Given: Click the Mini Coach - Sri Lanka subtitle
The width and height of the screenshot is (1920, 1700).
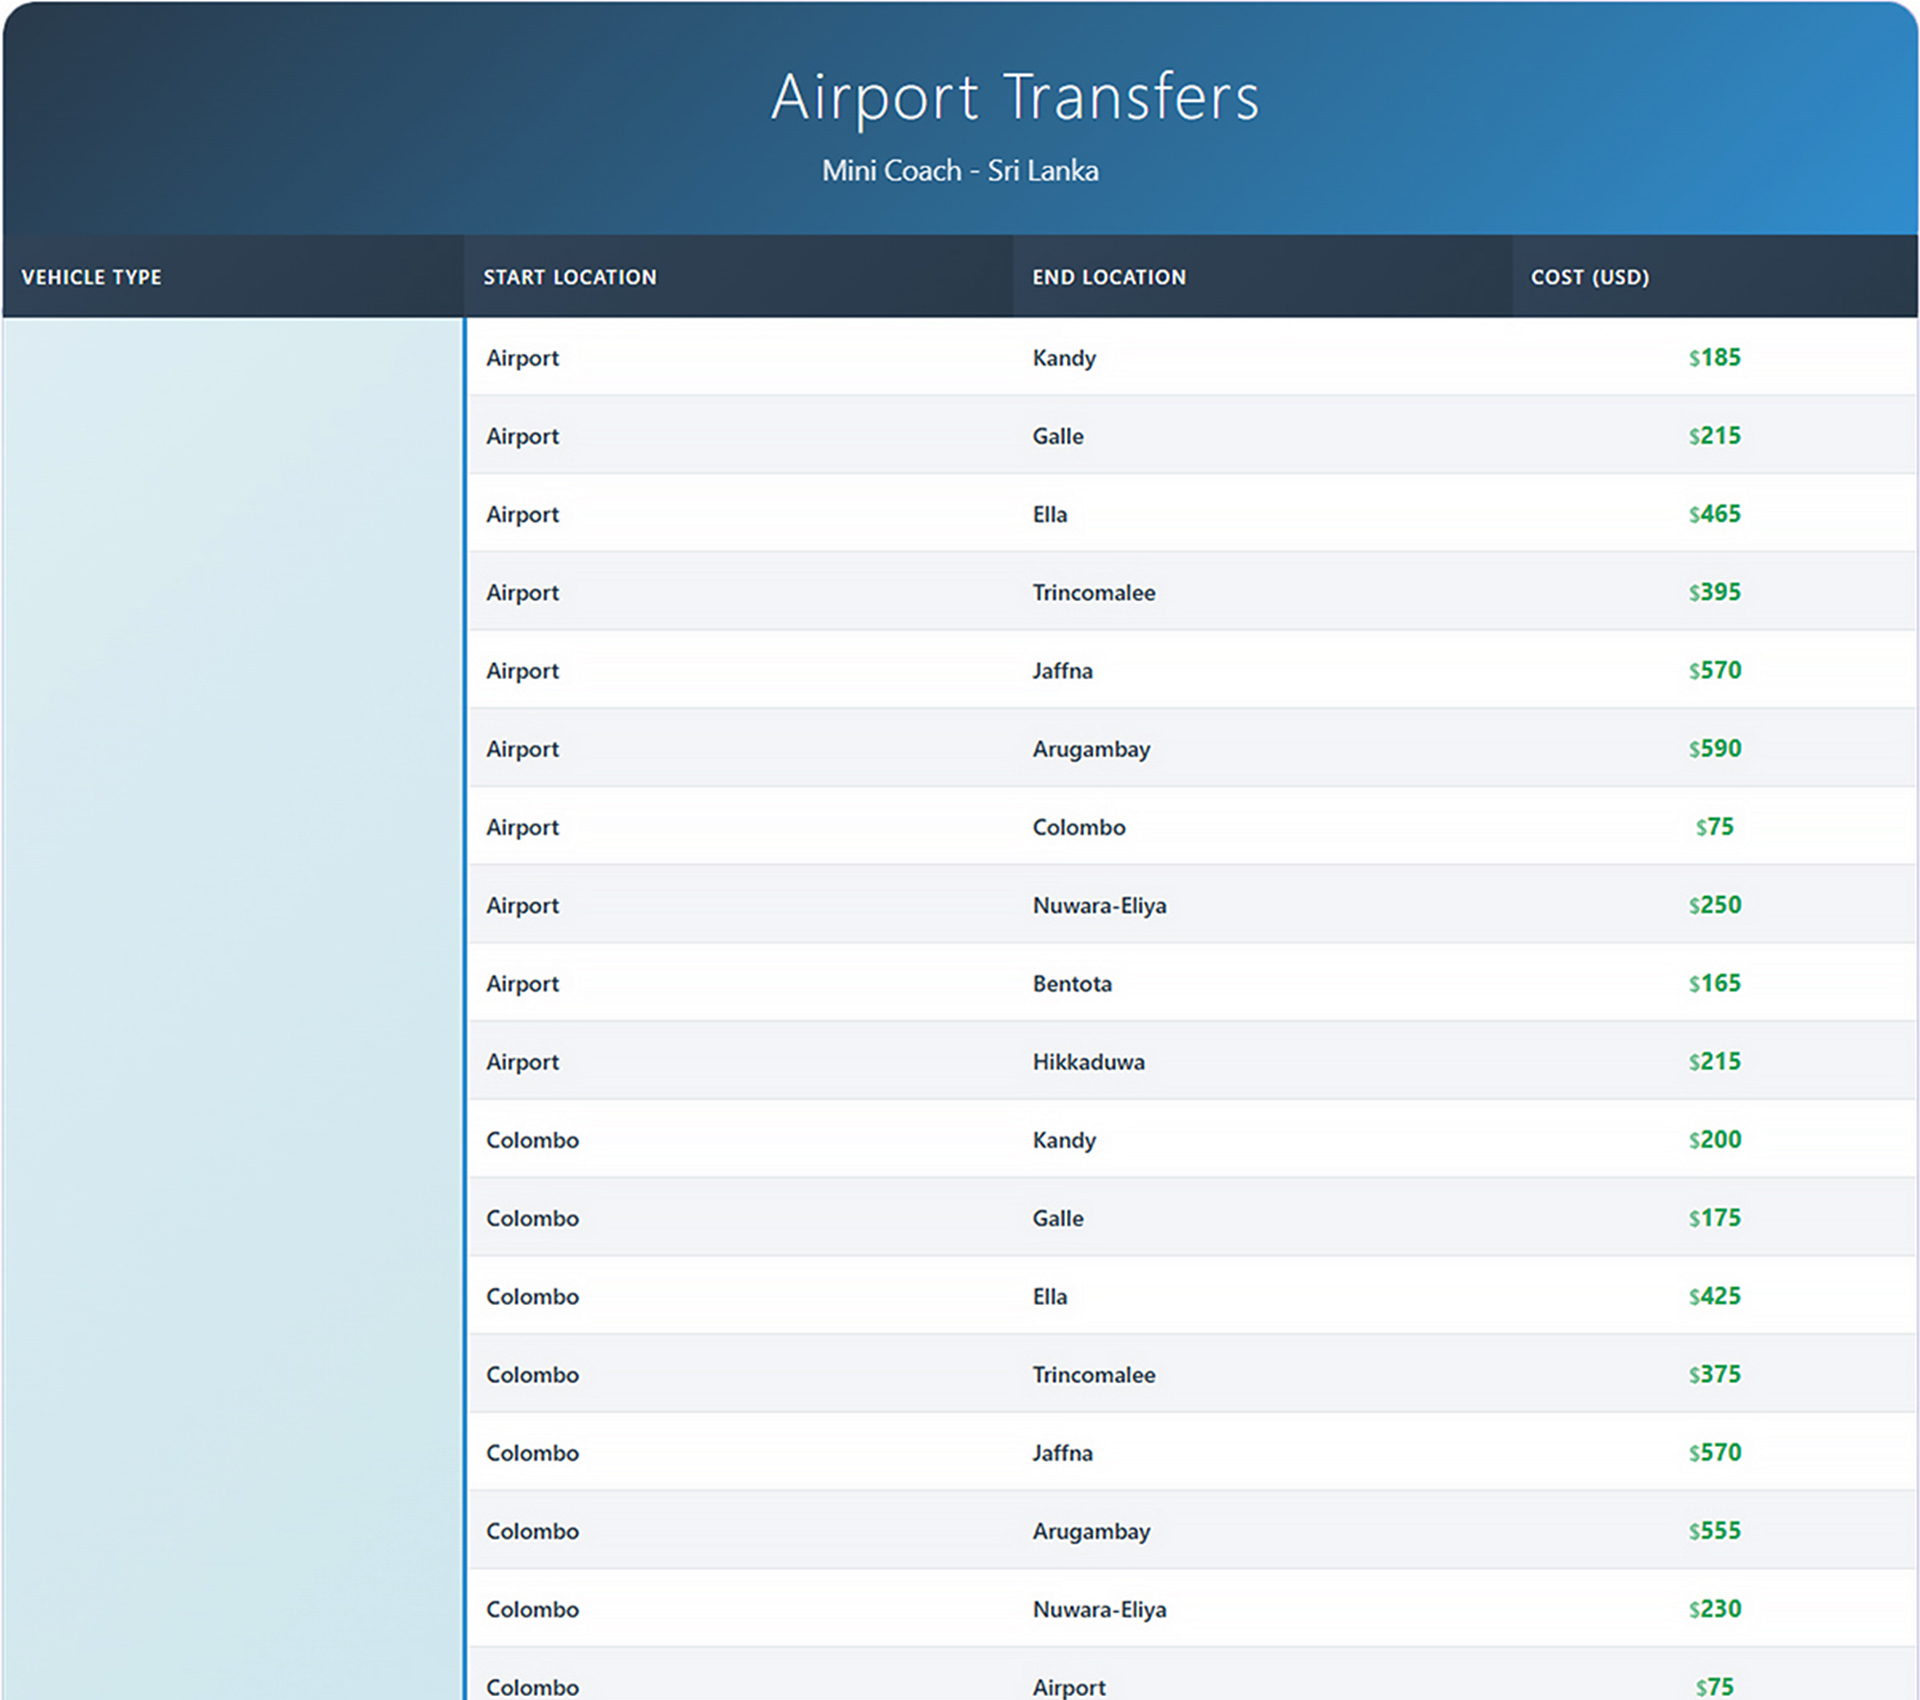Looking at the screenshot, I should pyautogui.click(x=960, y=171).
